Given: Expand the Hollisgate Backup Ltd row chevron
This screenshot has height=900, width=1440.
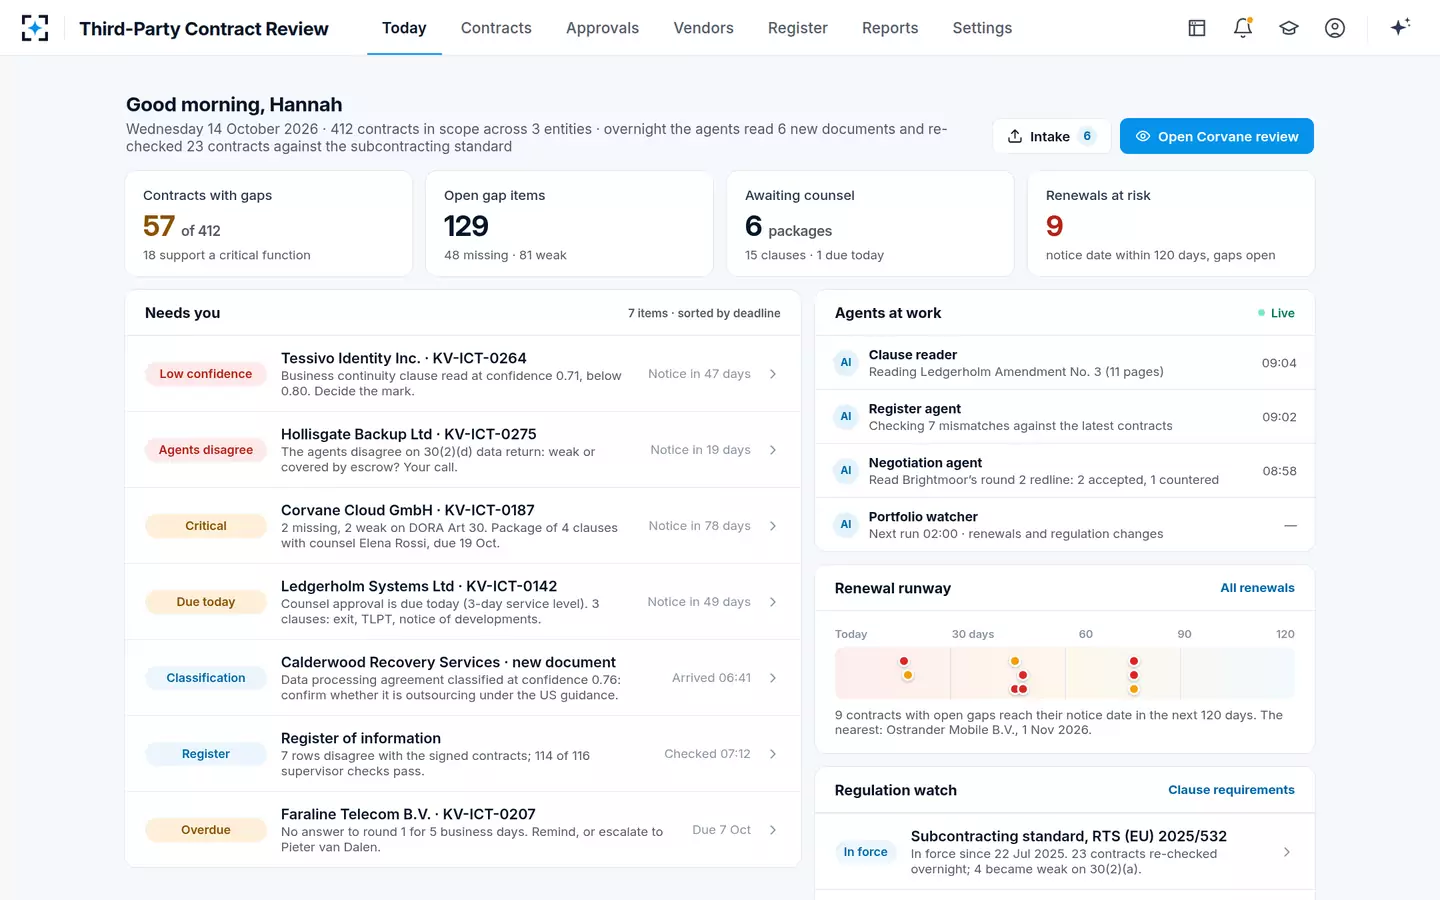Looking at the screenshot, I should (773, 450).
